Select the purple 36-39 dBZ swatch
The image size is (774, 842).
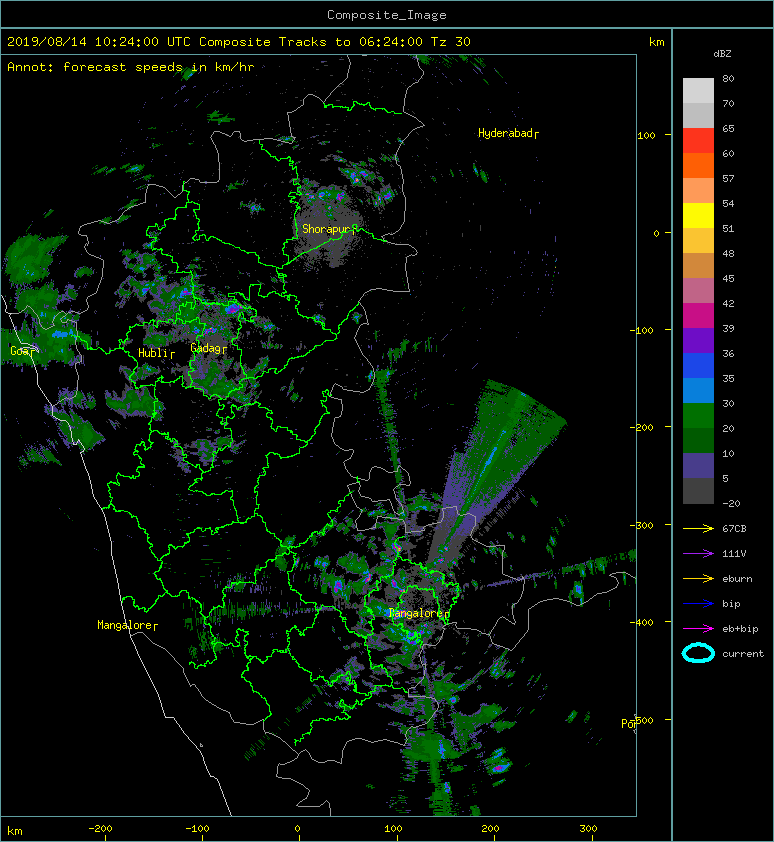(698, 340)
